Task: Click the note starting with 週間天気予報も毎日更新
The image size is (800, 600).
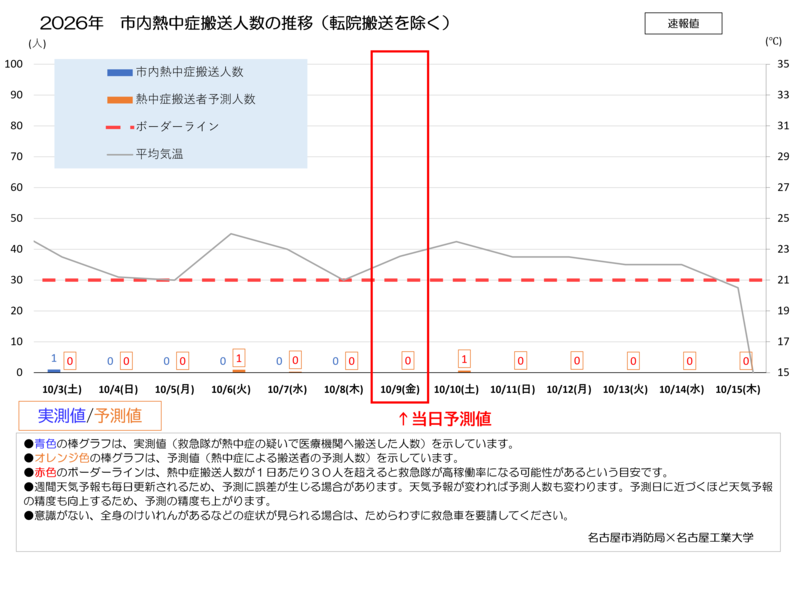Action: click(x=398, y=494)
